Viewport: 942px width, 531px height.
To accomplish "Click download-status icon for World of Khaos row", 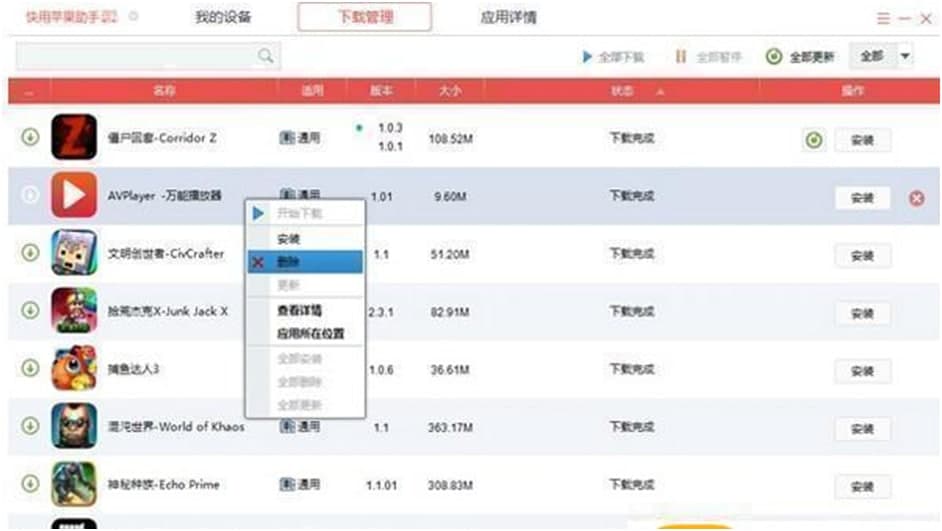I will tap(30, 425).
